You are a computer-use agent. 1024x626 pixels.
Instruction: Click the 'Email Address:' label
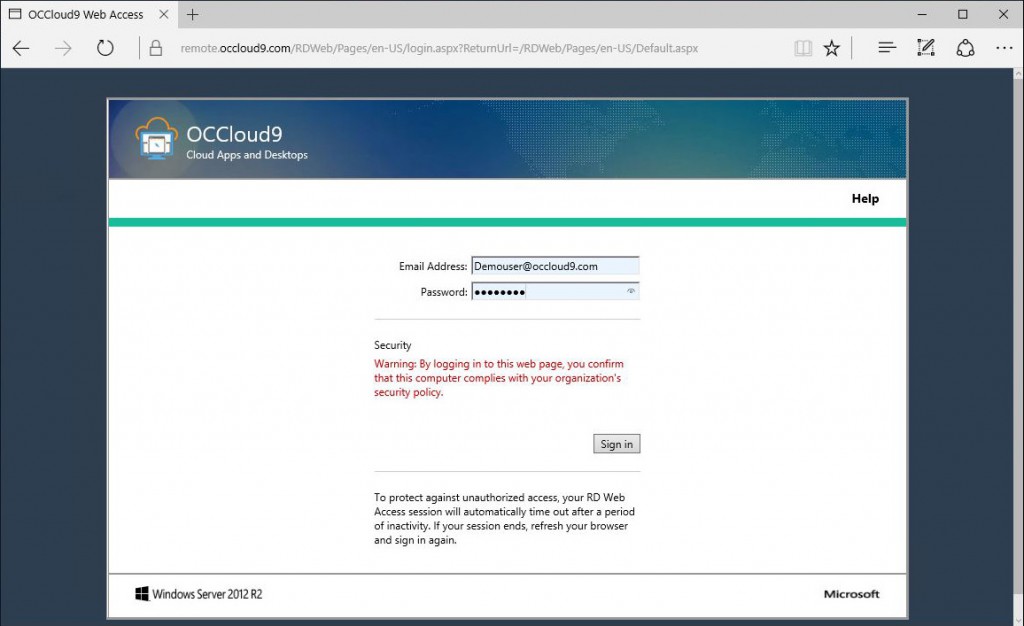pyautogui.click(x=433, y=266)
